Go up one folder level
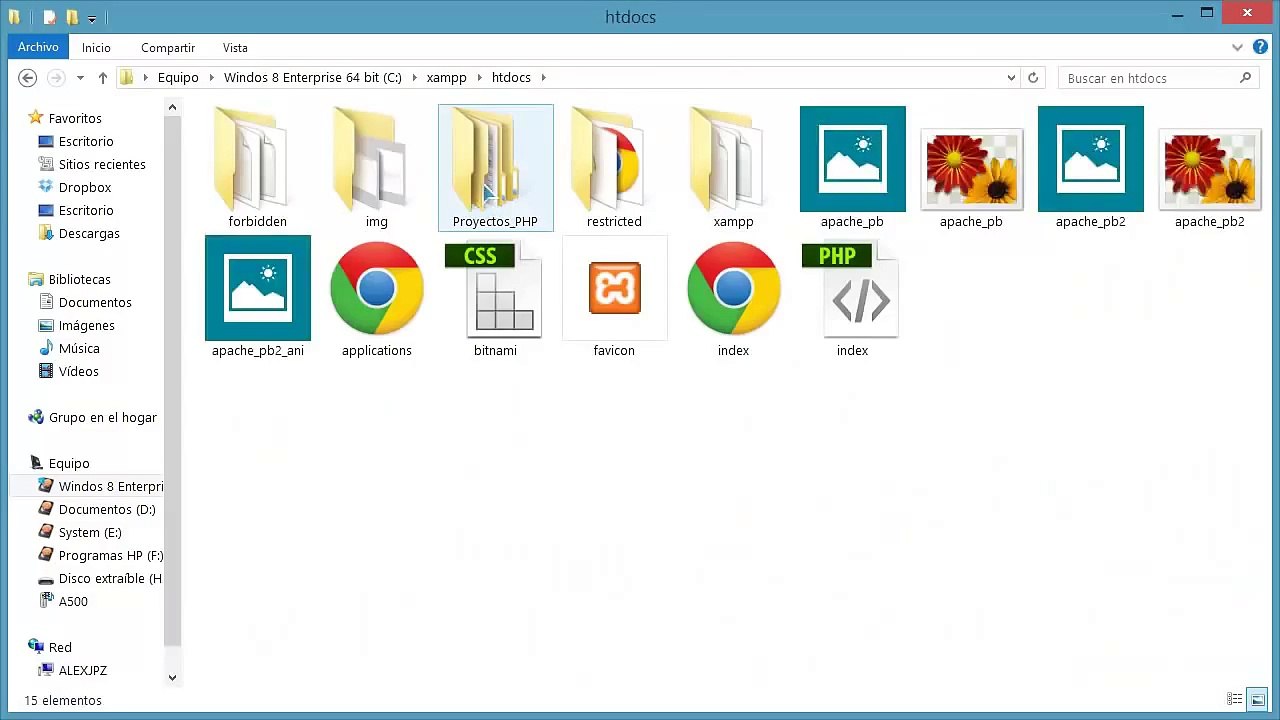Viewport: 1280px width, 720px height. pos(102,78)
